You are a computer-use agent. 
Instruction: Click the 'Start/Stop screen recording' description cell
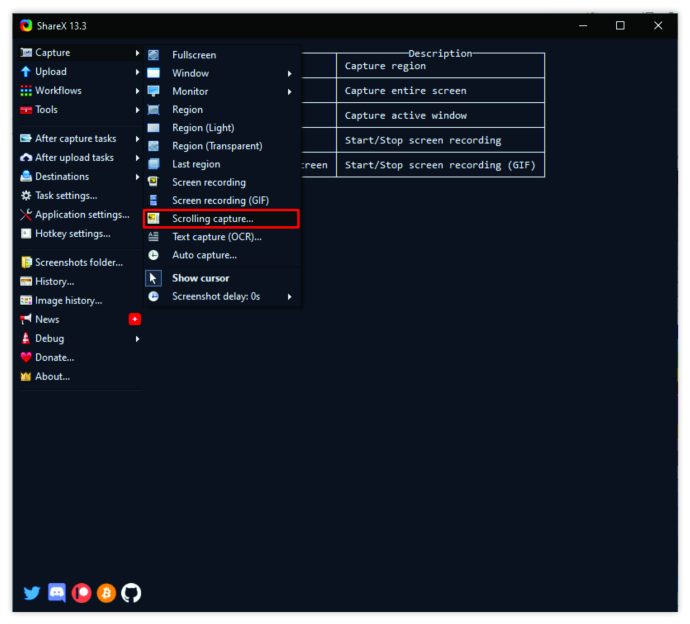440,140
